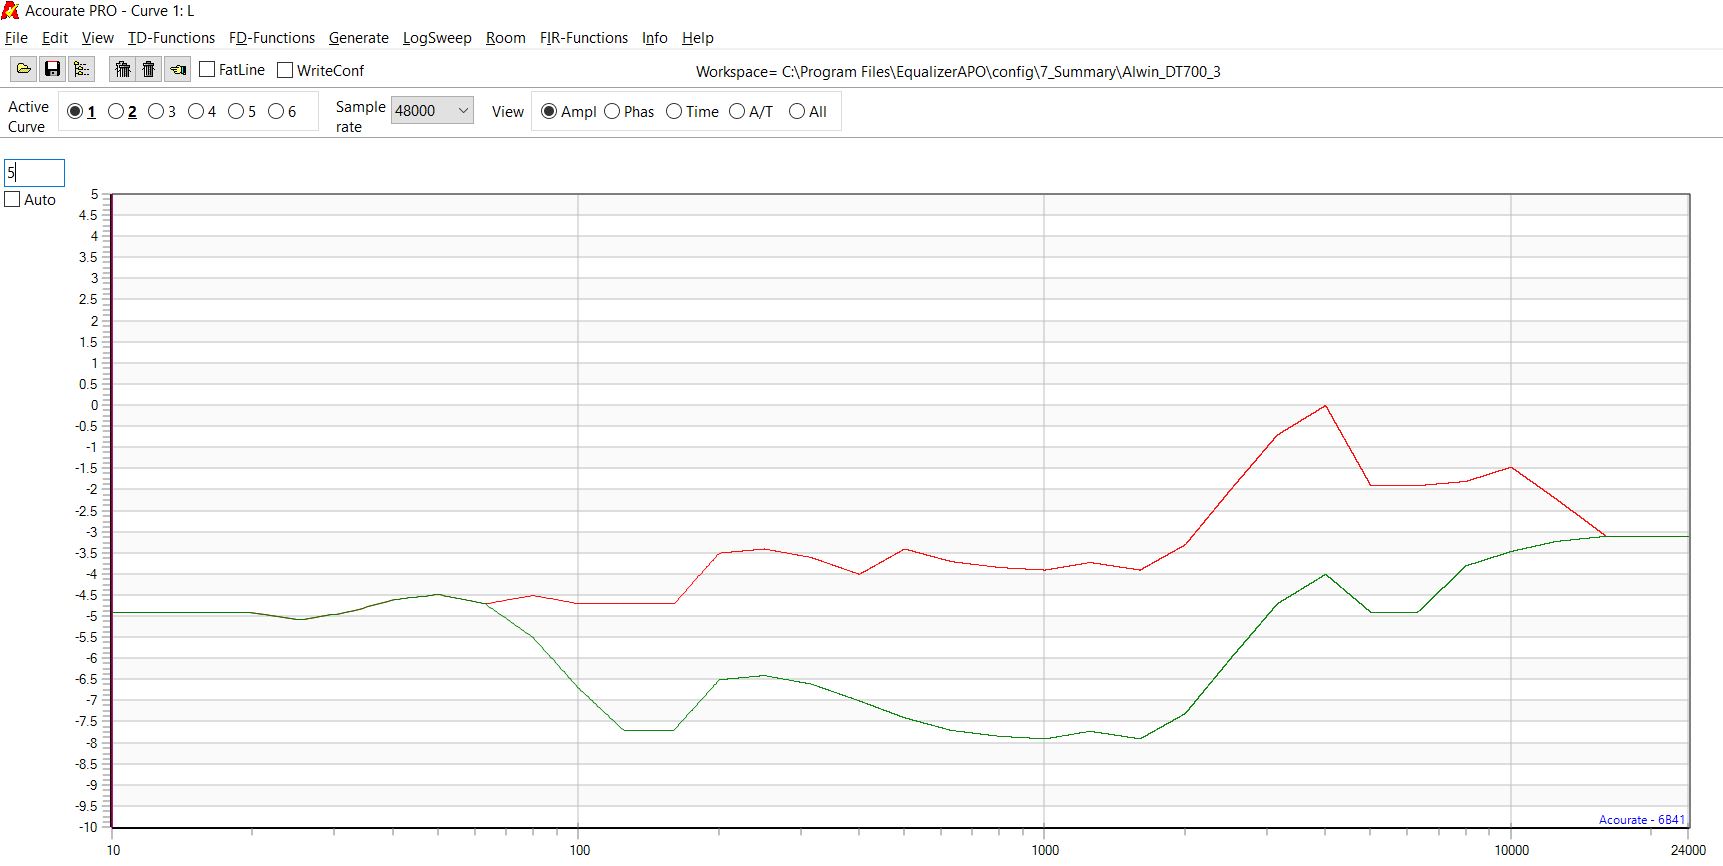This screenshot has height=866, width=1723.
Task: Click the pointing hand toolbar icon
Action: (x=178, y=69)
